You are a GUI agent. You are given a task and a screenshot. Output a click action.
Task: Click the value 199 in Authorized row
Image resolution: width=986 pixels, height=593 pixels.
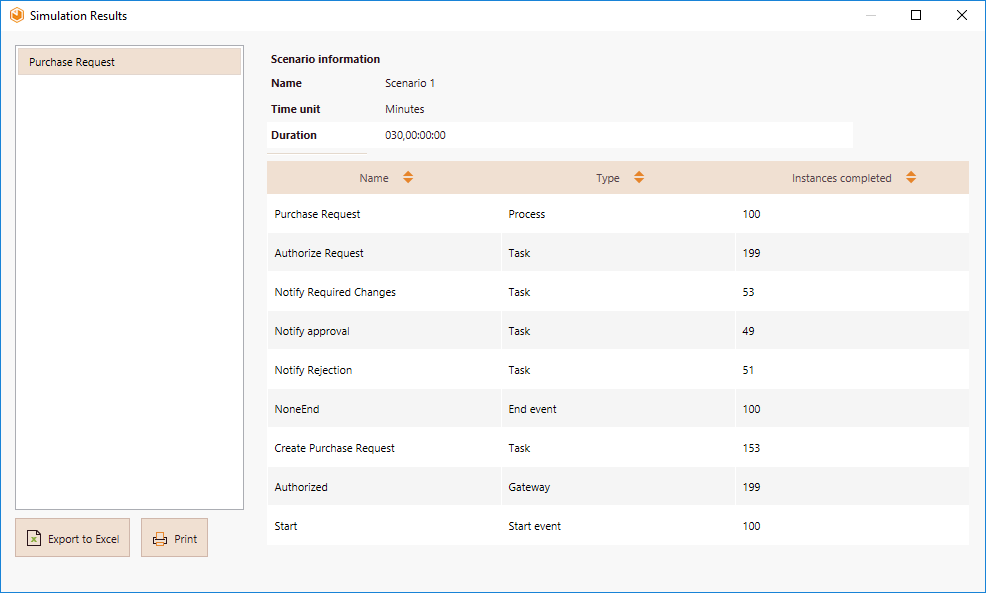(x=751, y=487)
